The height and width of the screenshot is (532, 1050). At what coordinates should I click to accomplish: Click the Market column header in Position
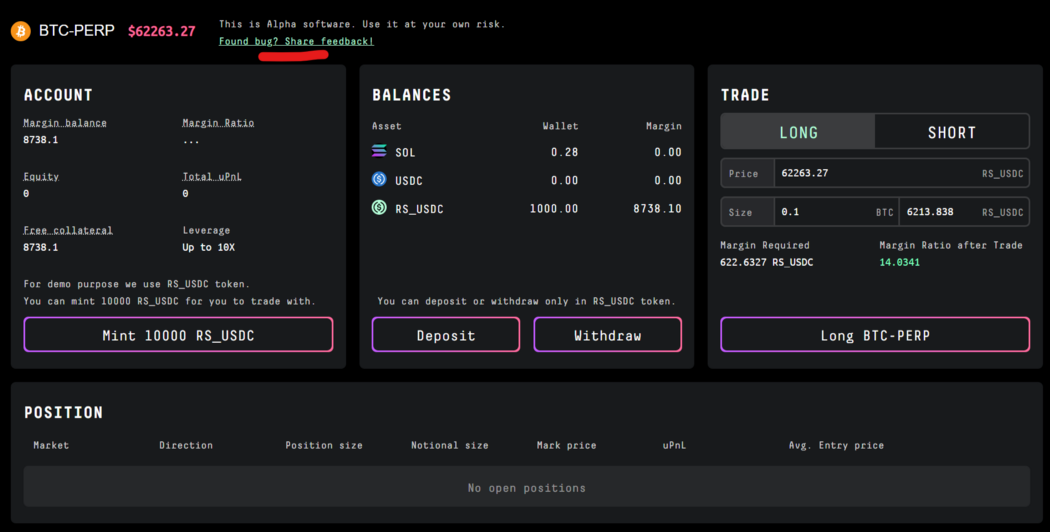pos(51,445)
